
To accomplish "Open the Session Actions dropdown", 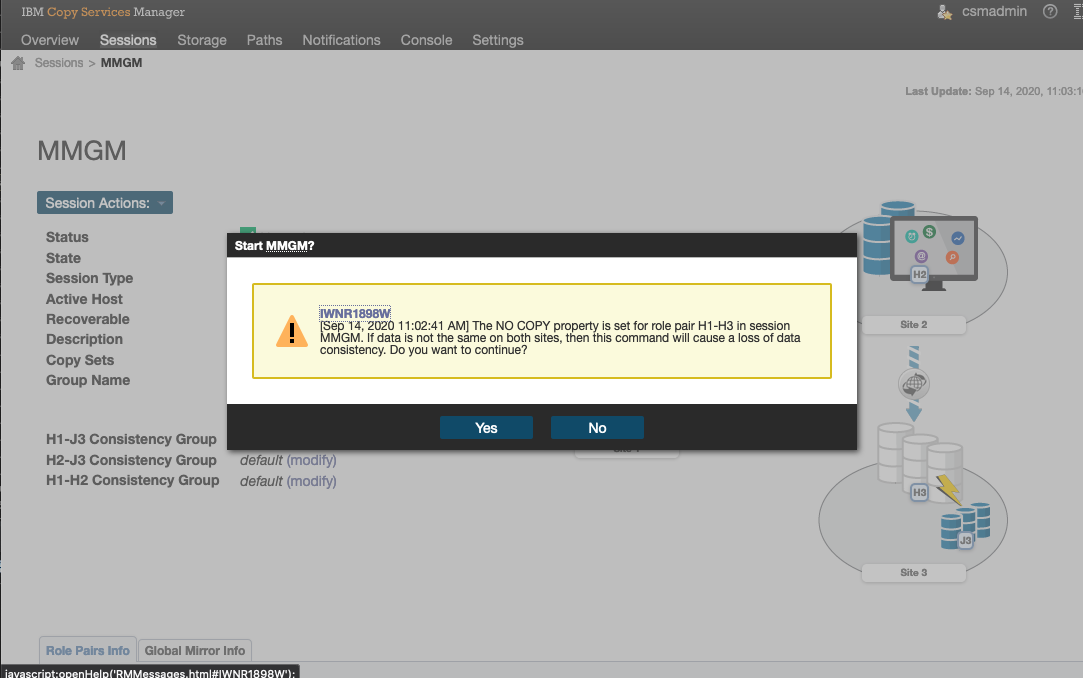I will (105, 203).
